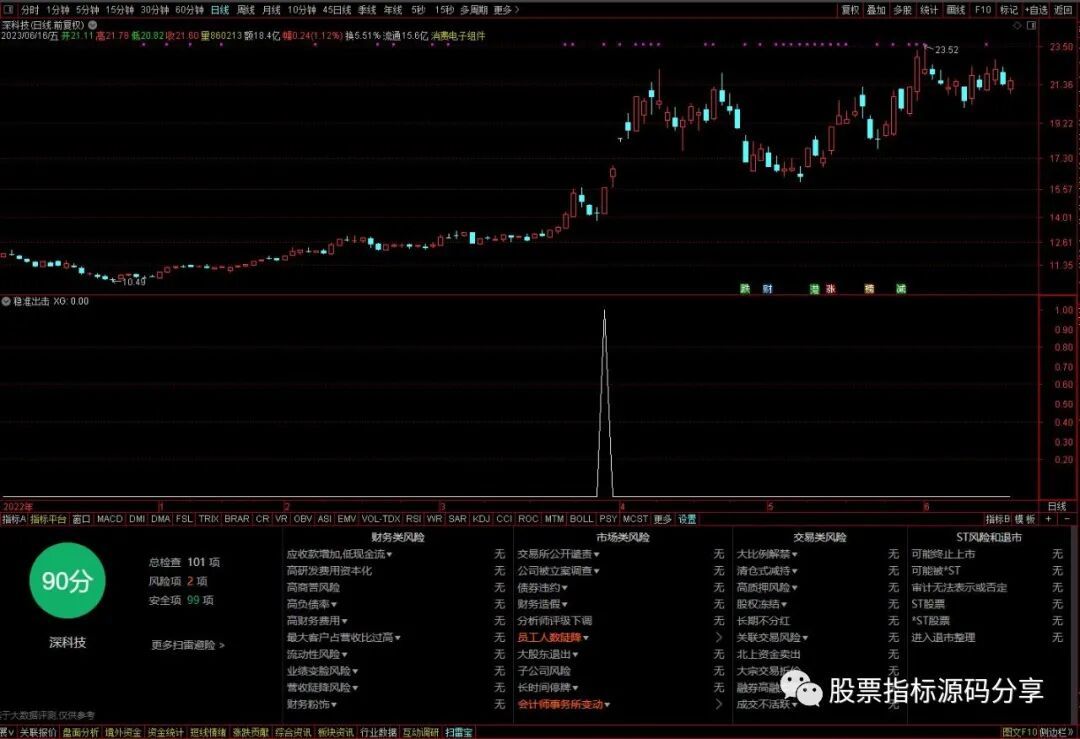This screenshot has height=739, width=1080.
Task: Click the 返回 button
Action: tap(1063, 10)
